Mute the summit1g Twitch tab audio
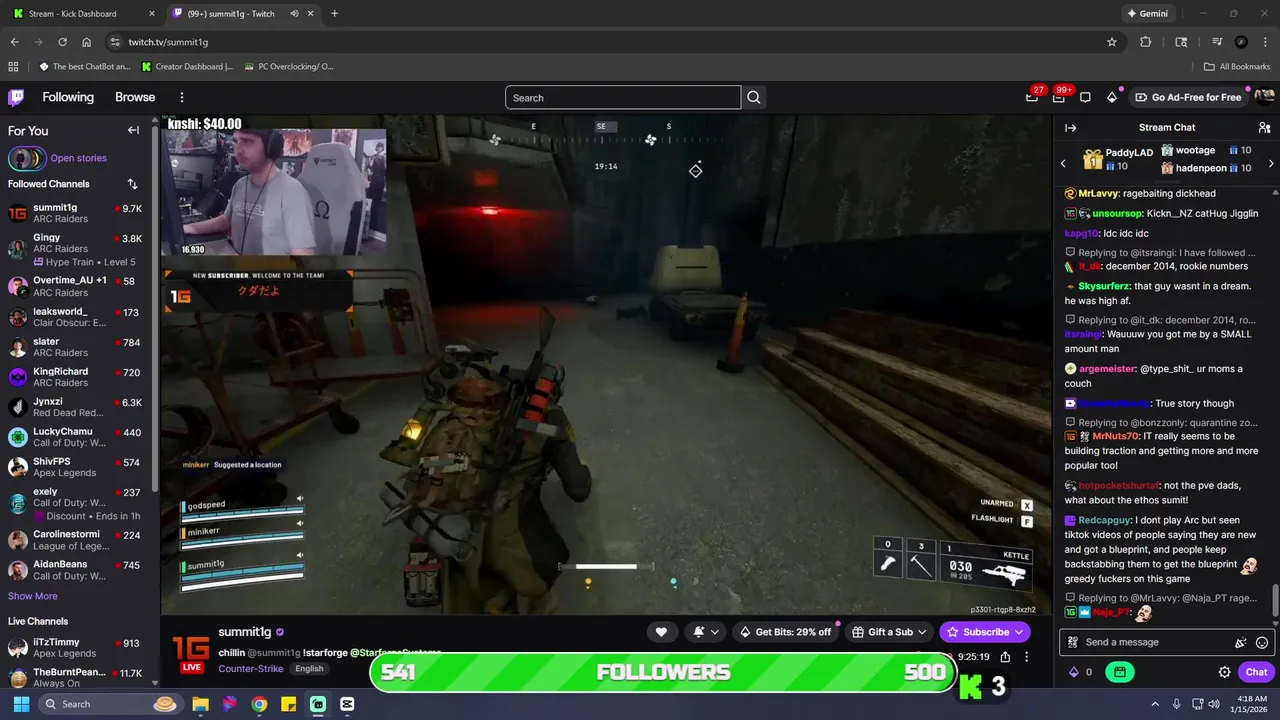The width and height of the screenshot is (1280, 720). coord(294,14)
